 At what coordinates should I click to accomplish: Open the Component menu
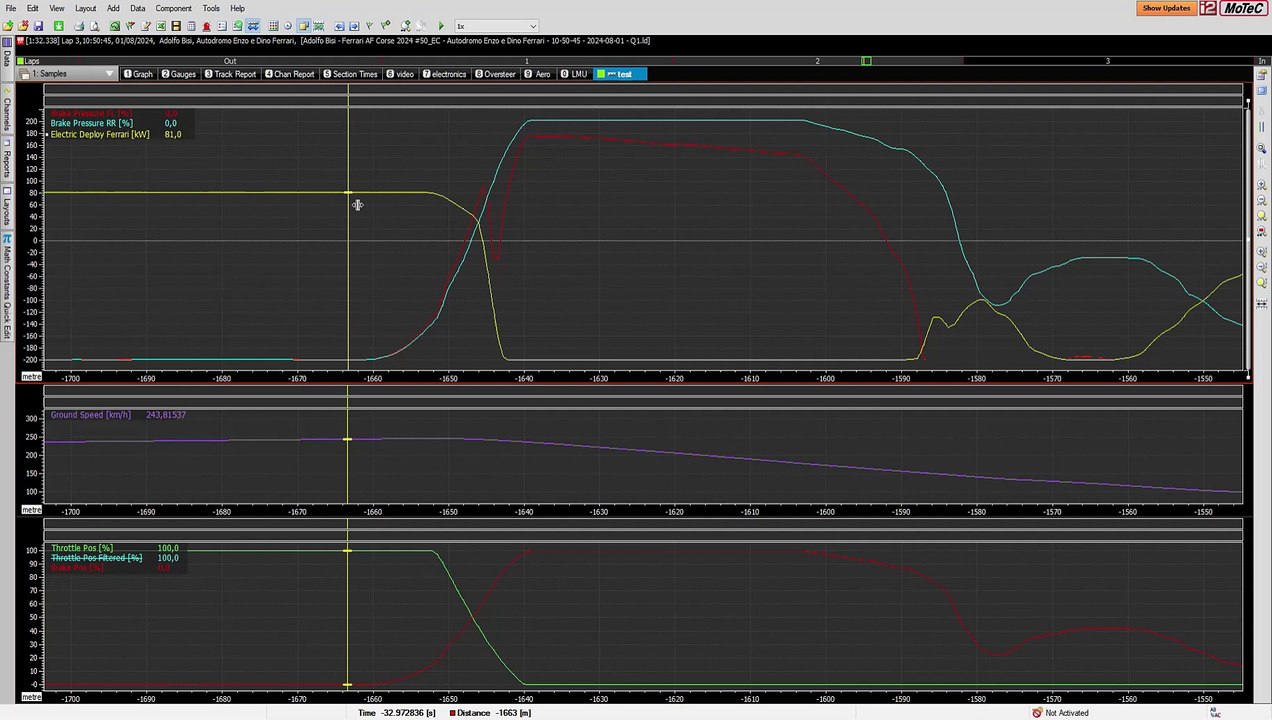tap(173, 8)
